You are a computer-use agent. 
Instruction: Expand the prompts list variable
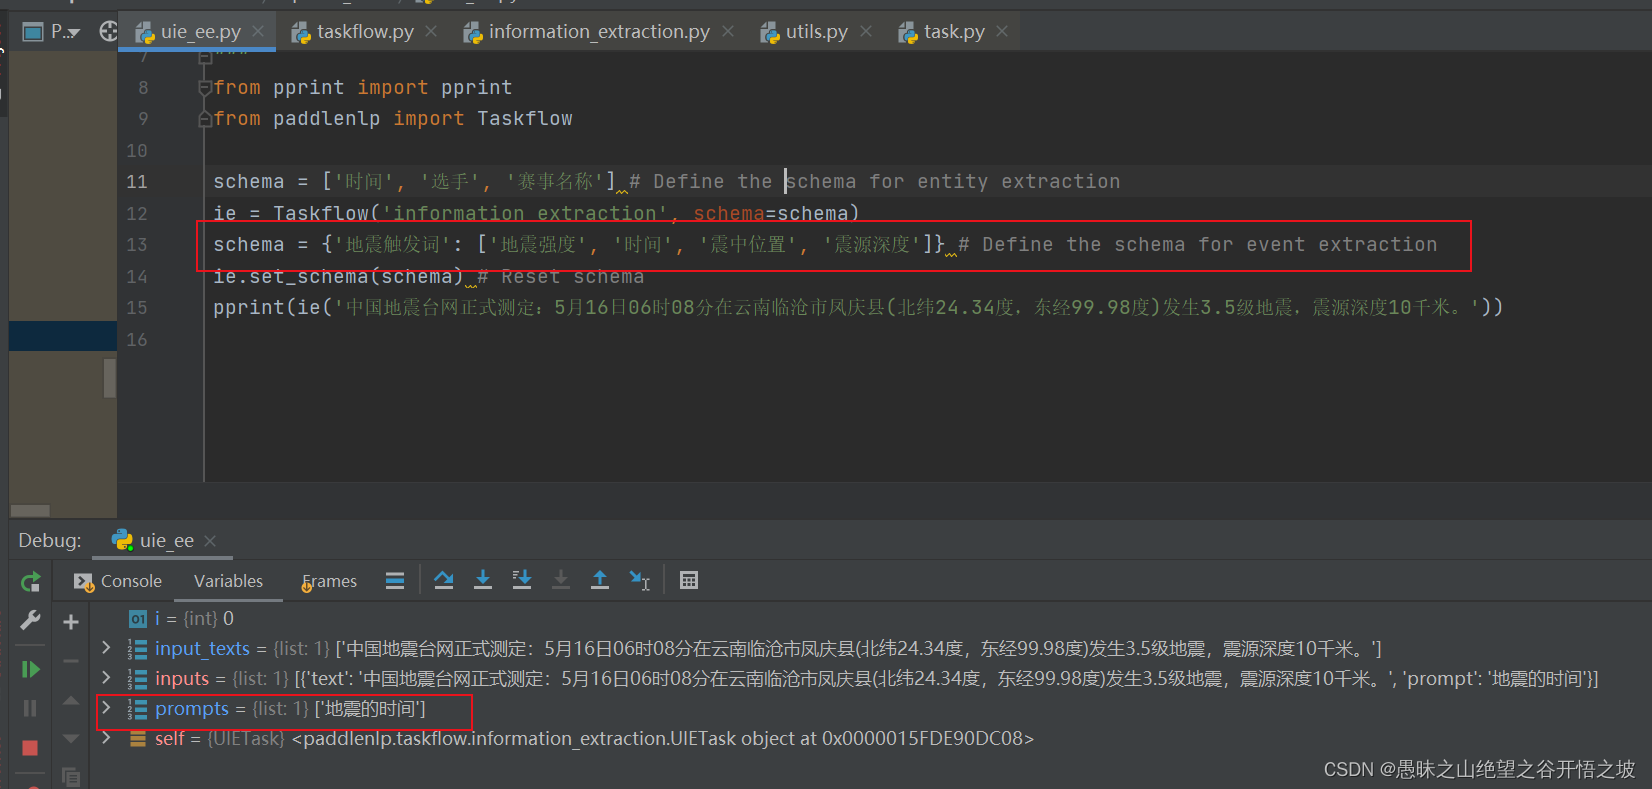[x=106, y=708]
